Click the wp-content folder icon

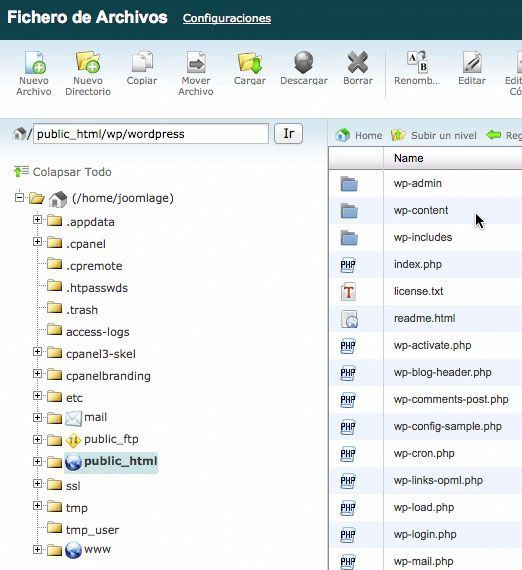349,211
